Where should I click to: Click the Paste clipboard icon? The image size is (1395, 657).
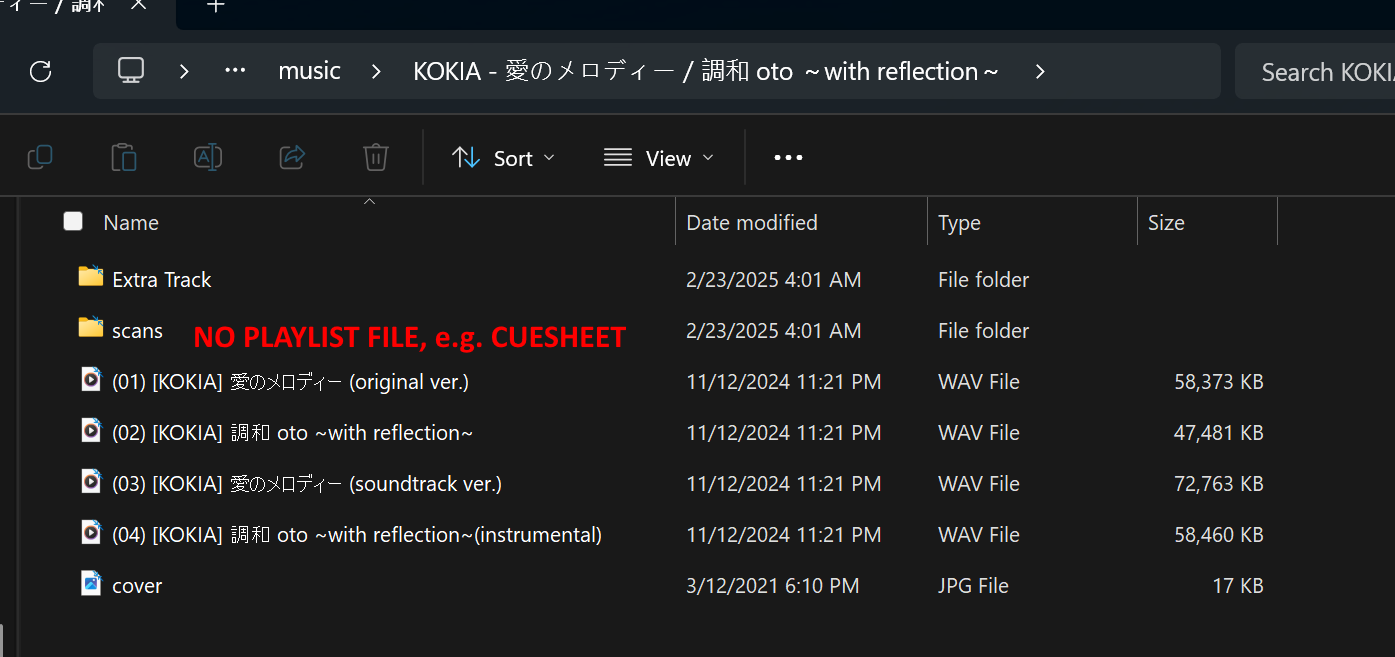pos(124,157)
